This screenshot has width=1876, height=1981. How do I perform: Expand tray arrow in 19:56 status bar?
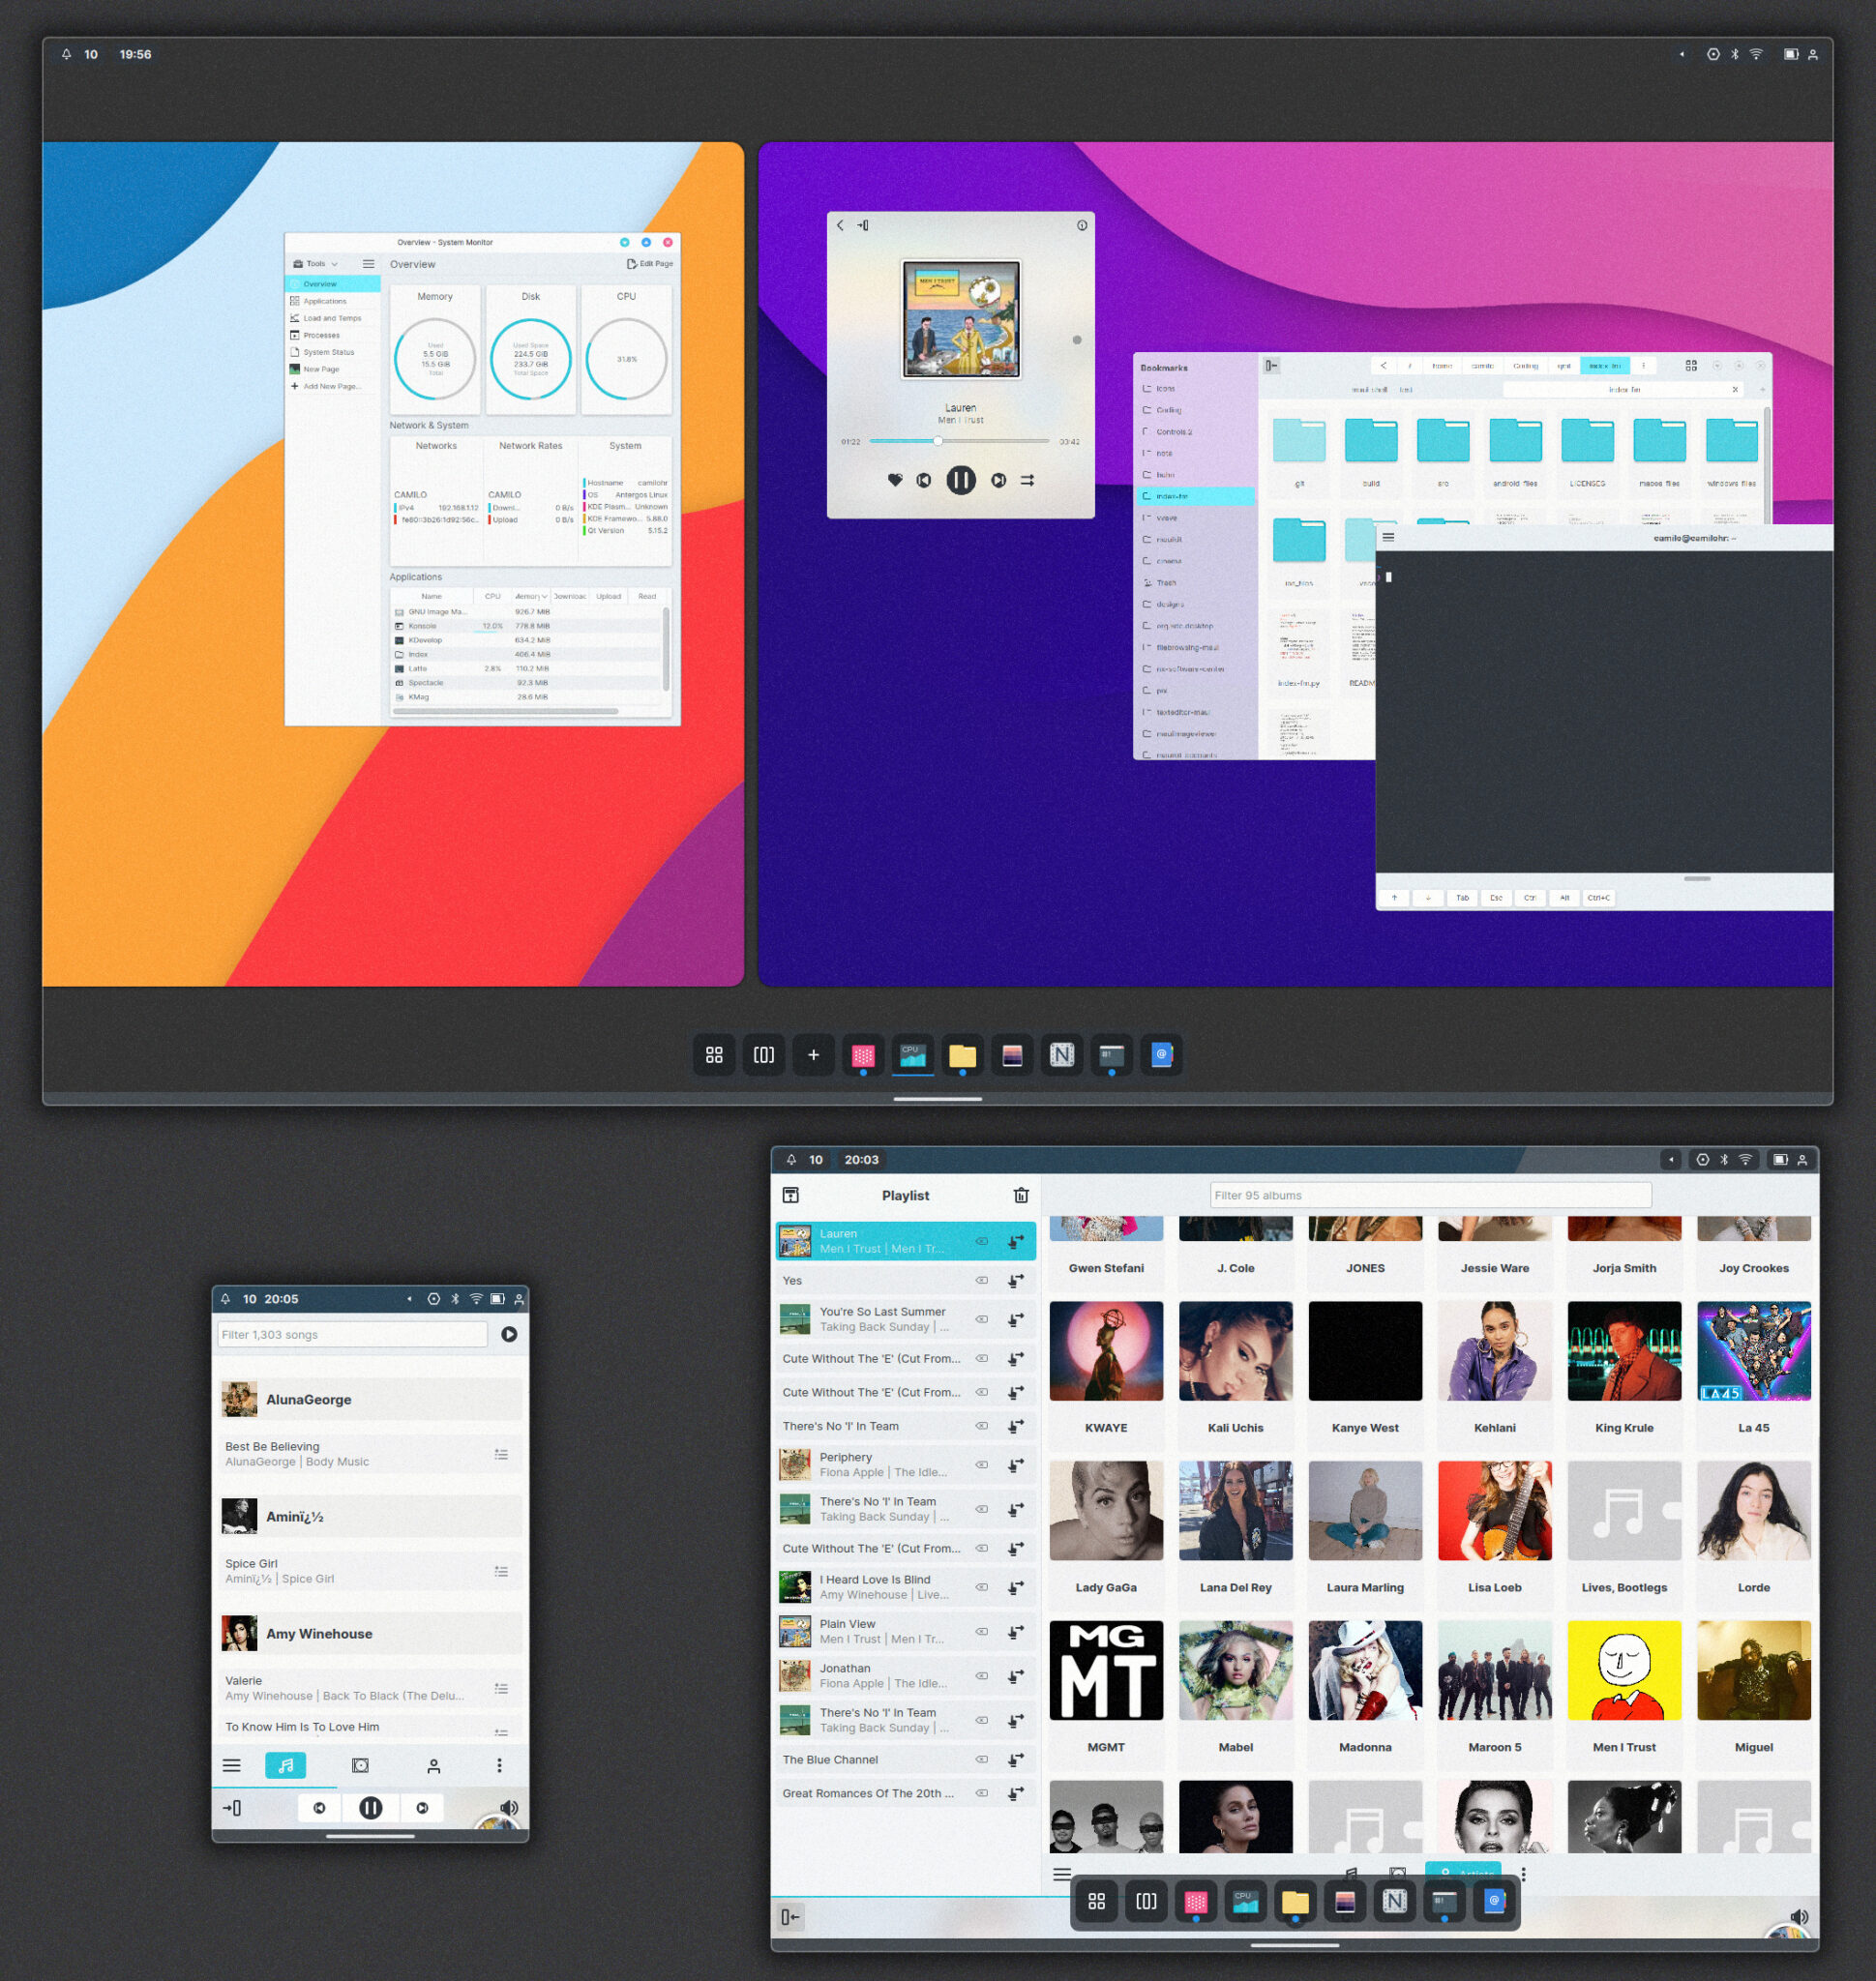(1682, 54)
